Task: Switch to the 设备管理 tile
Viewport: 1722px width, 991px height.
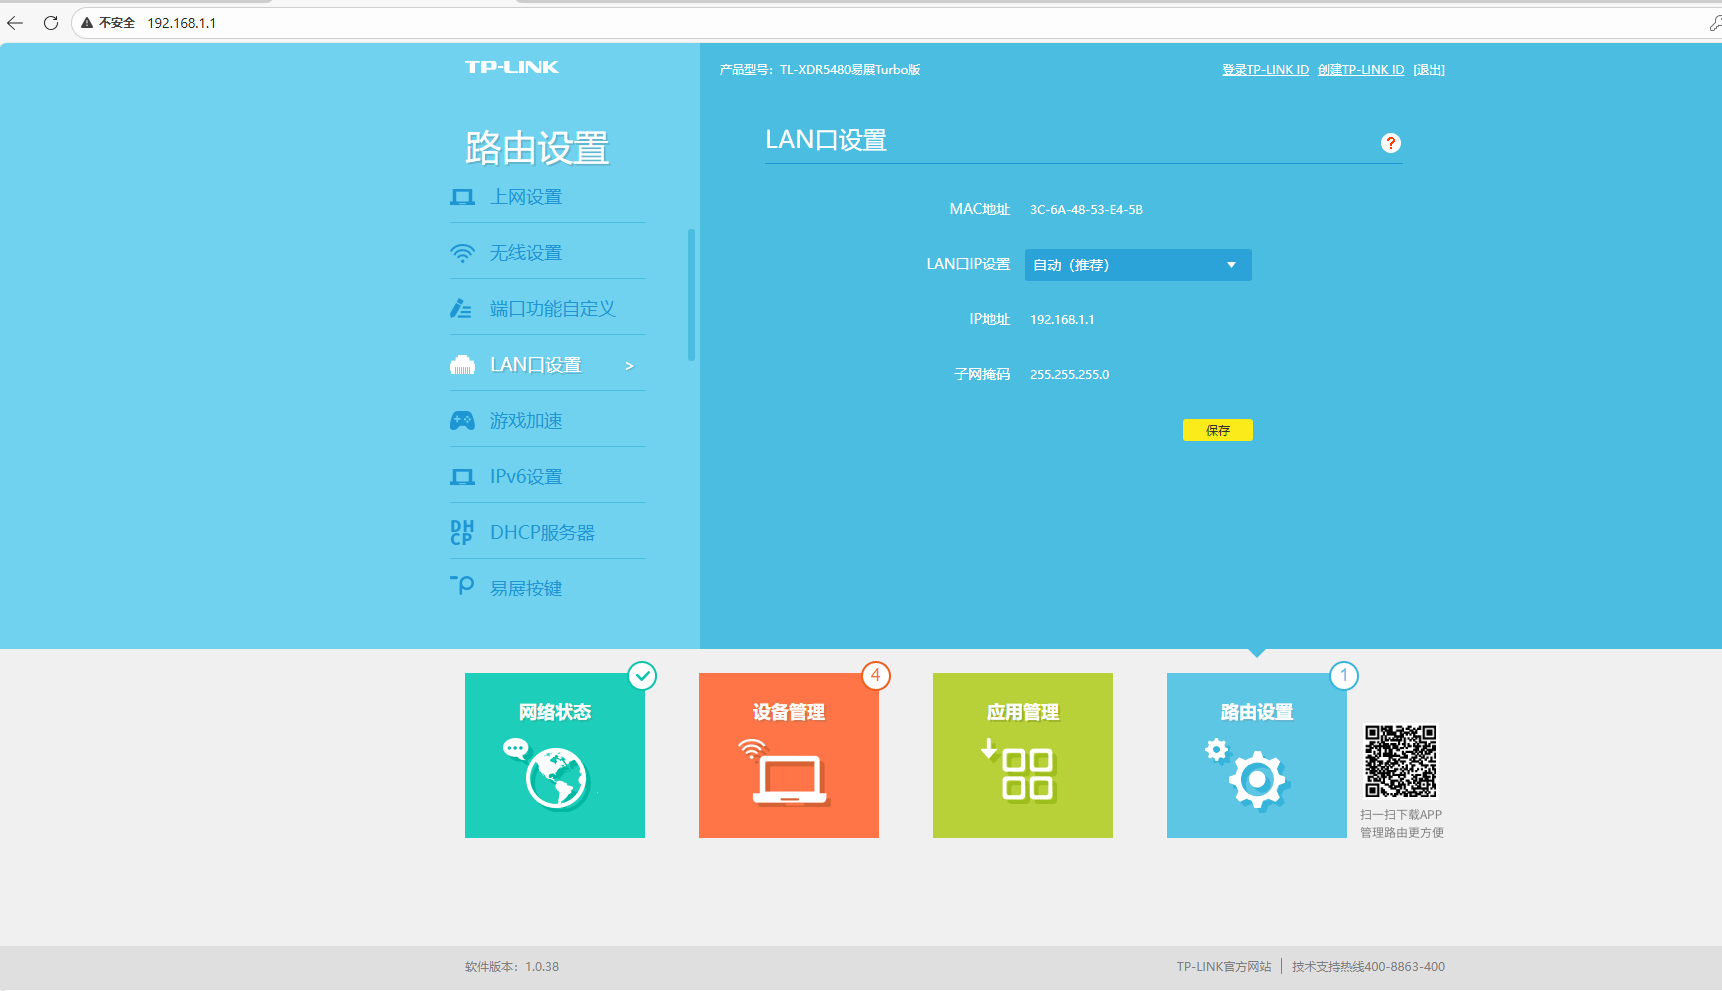Action: [x=789, y=755]
